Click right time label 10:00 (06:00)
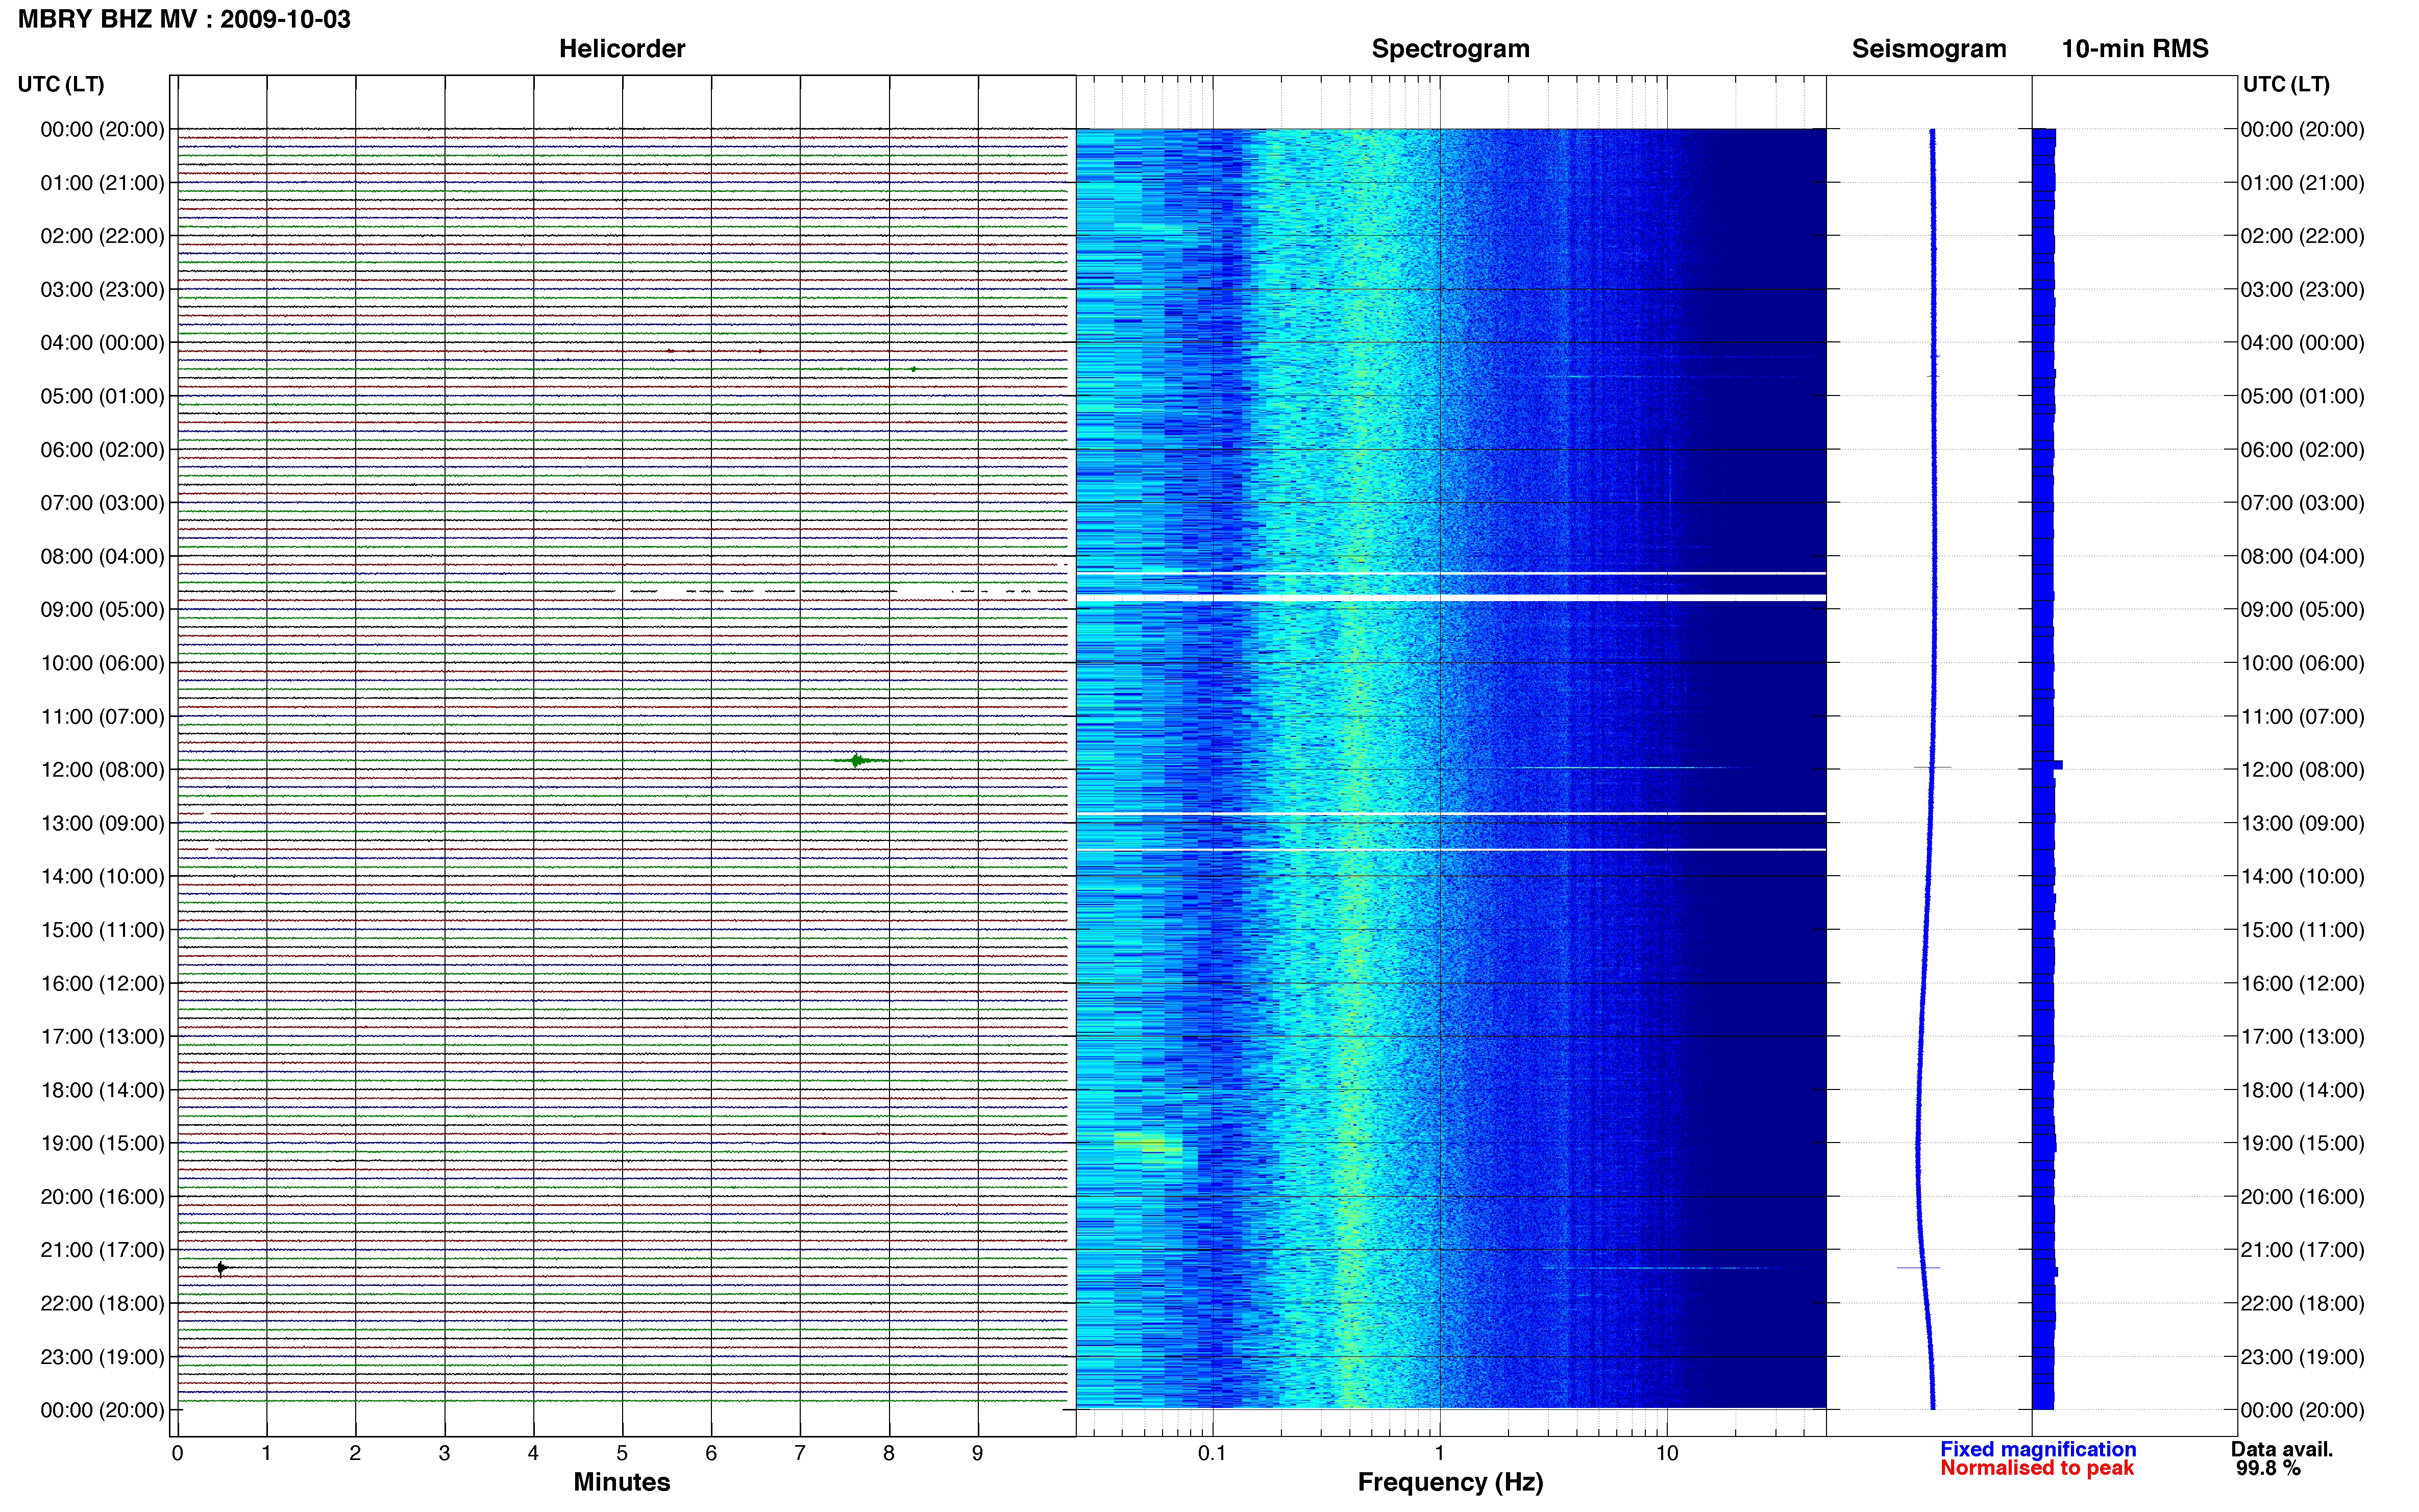 pyautogui.click(x=2302, y=663)
